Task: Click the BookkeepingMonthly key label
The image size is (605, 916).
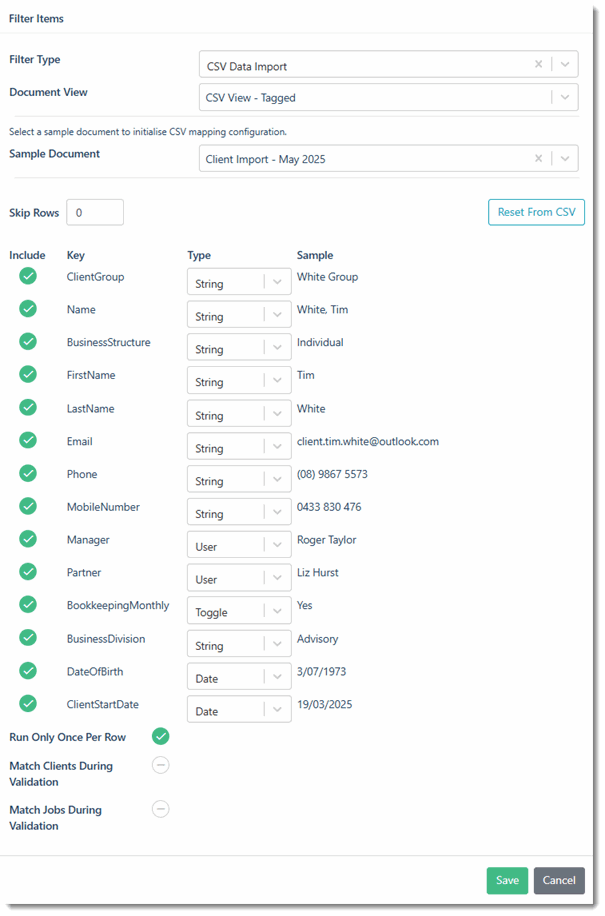Action: pos(118,606)
